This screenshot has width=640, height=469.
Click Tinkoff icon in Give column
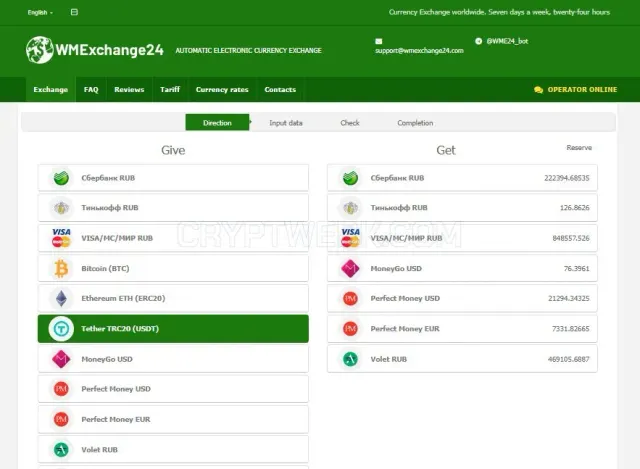coord(61,208)
